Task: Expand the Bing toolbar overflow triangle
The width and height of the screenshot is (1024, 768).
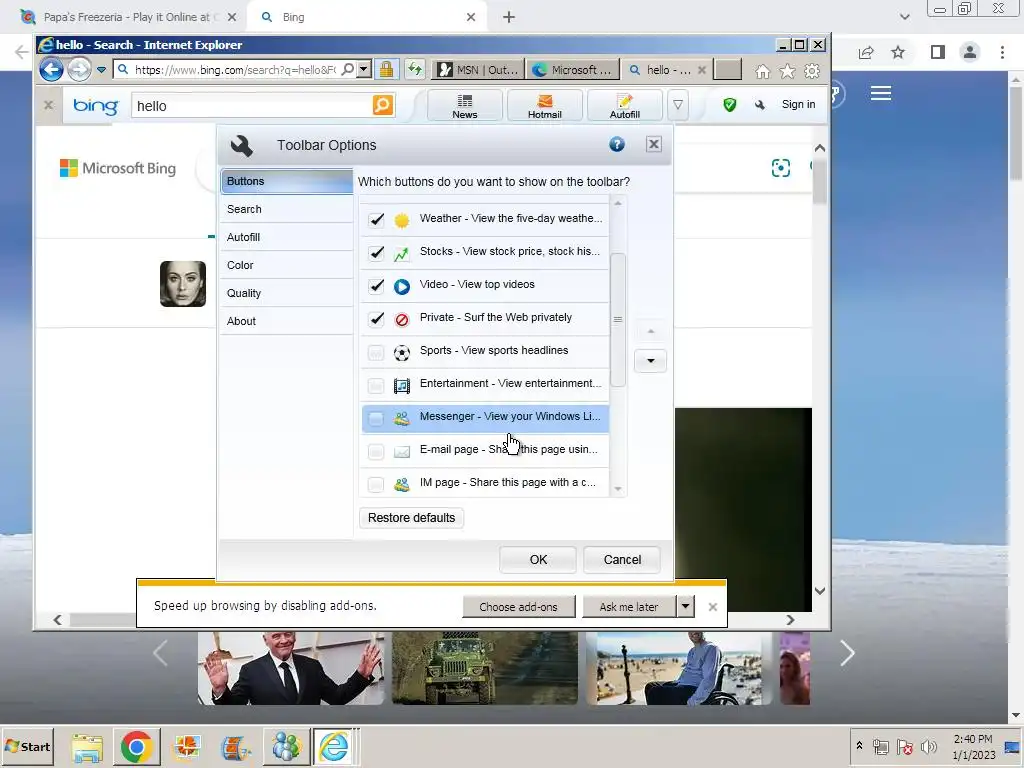Action: click(x=679, y=104)
